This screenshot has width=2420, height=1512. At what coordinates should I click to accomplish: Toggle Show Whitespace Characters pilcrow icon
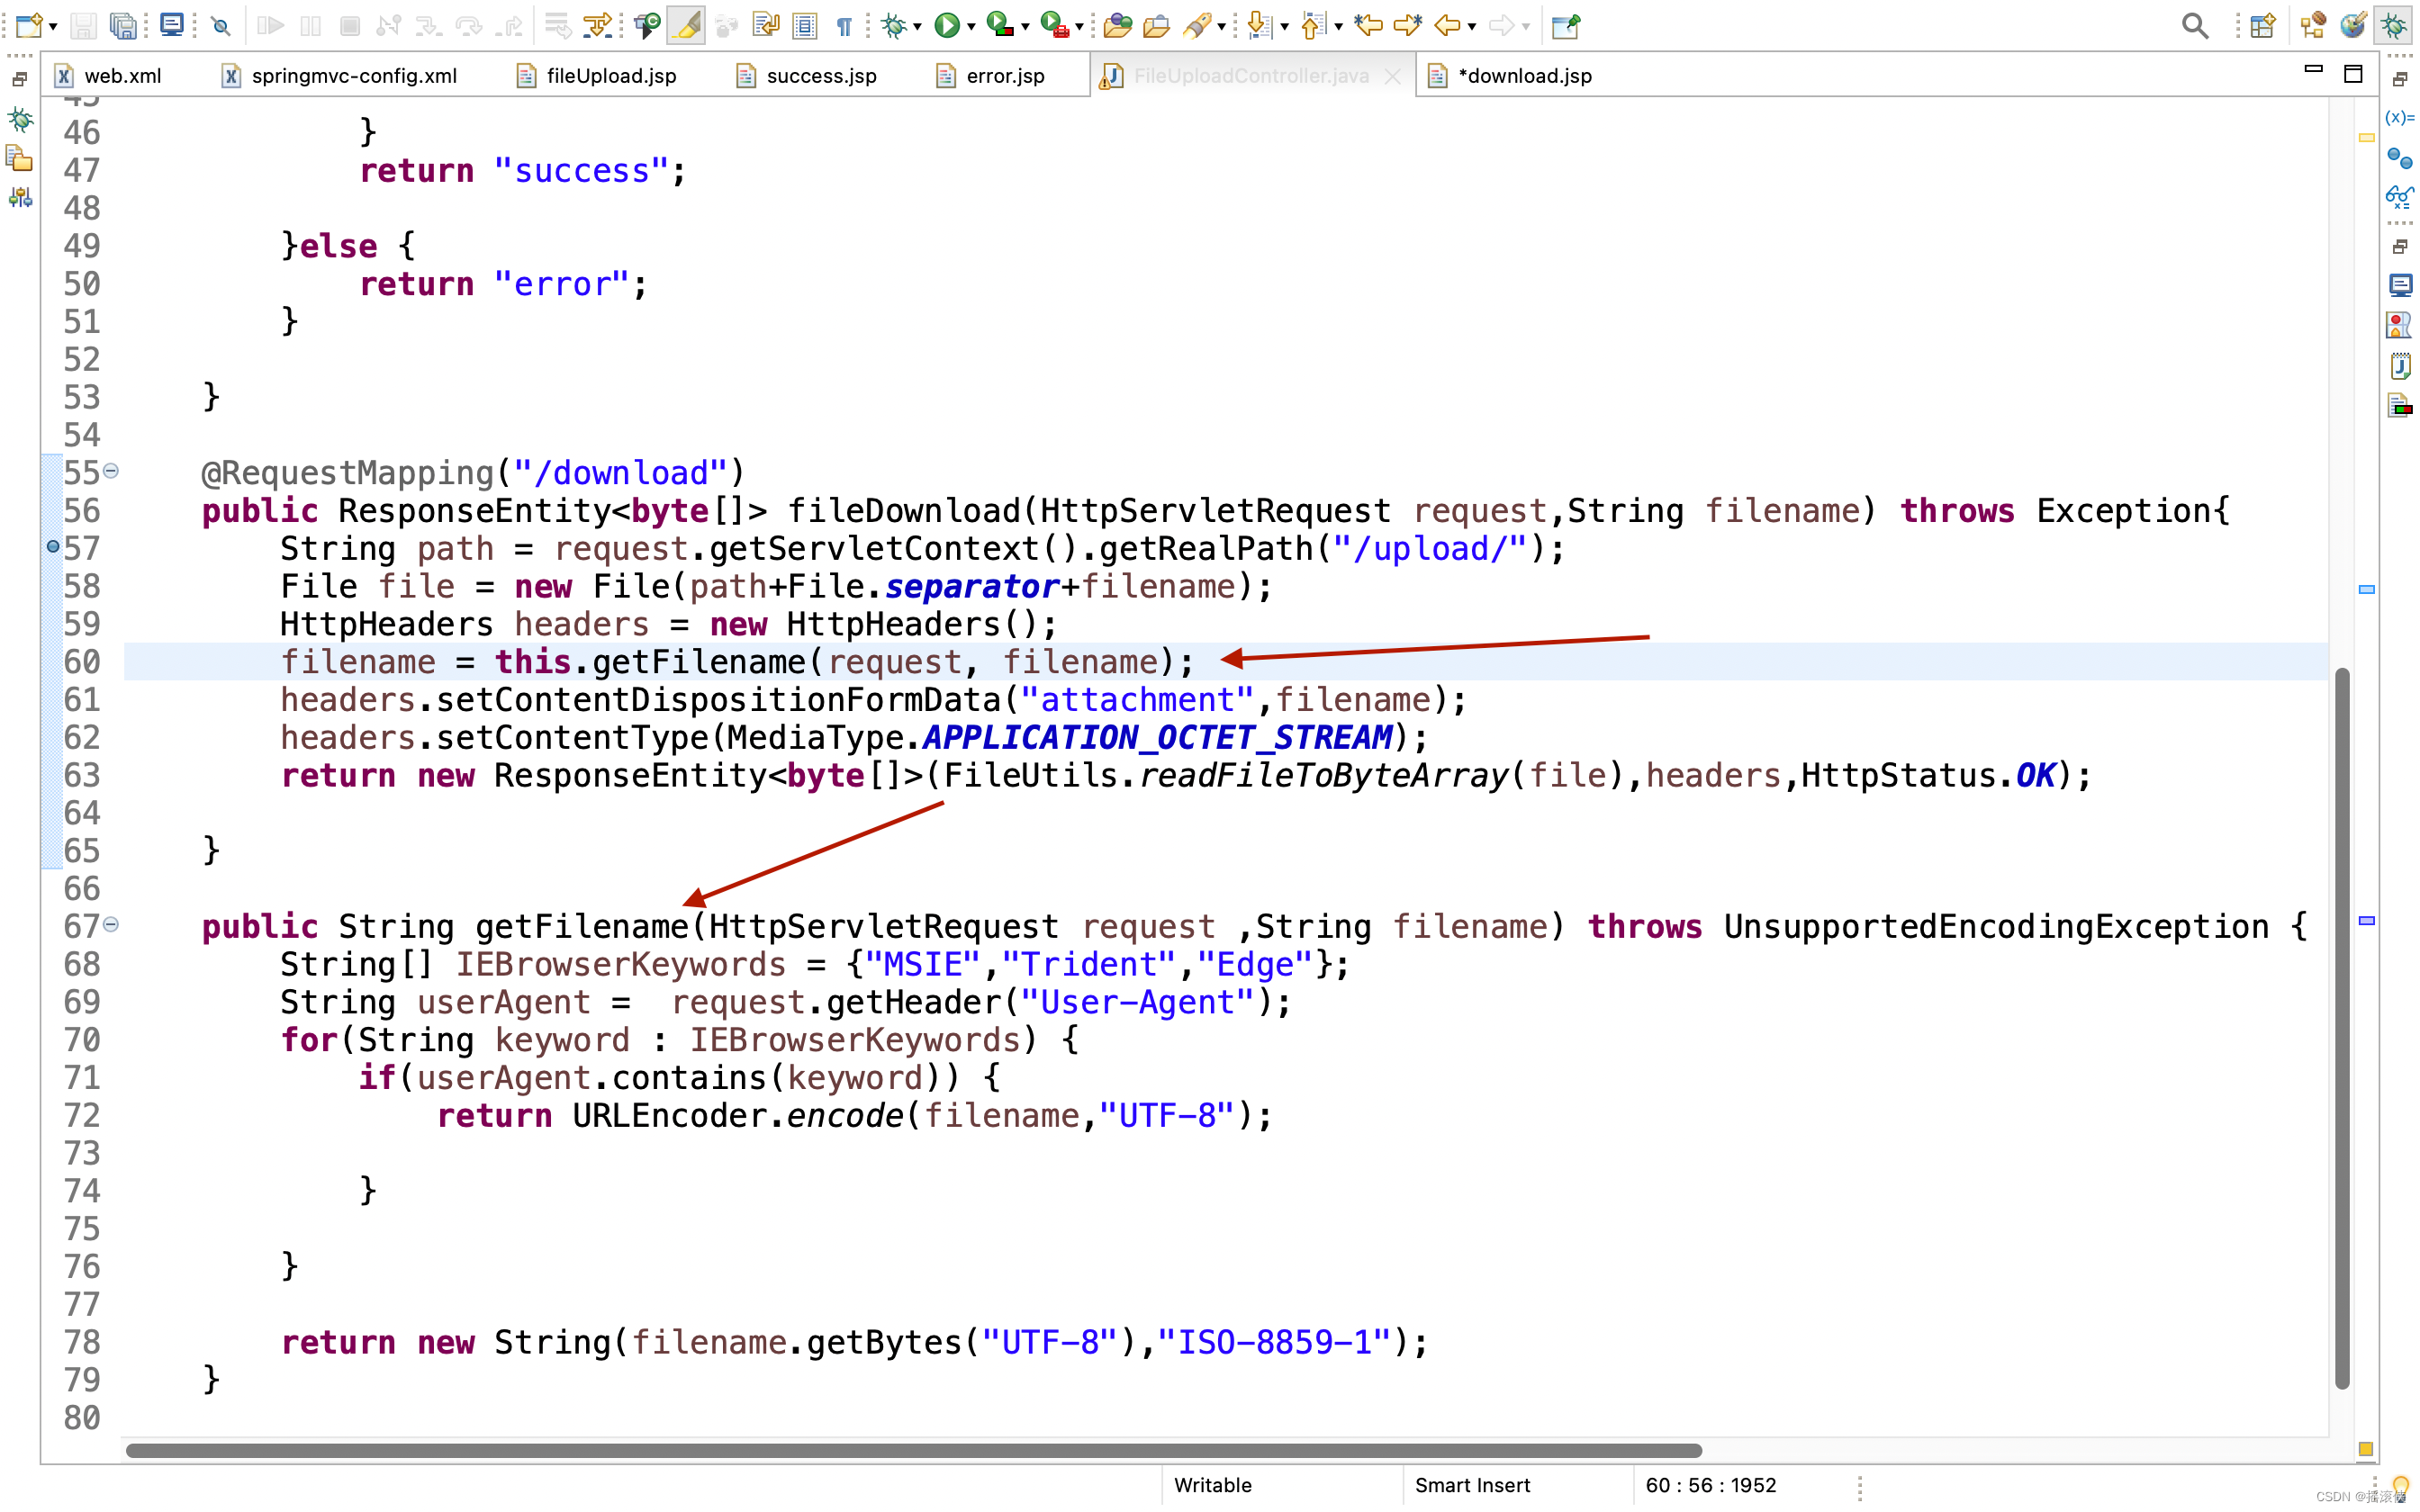(x=844, y=25)
